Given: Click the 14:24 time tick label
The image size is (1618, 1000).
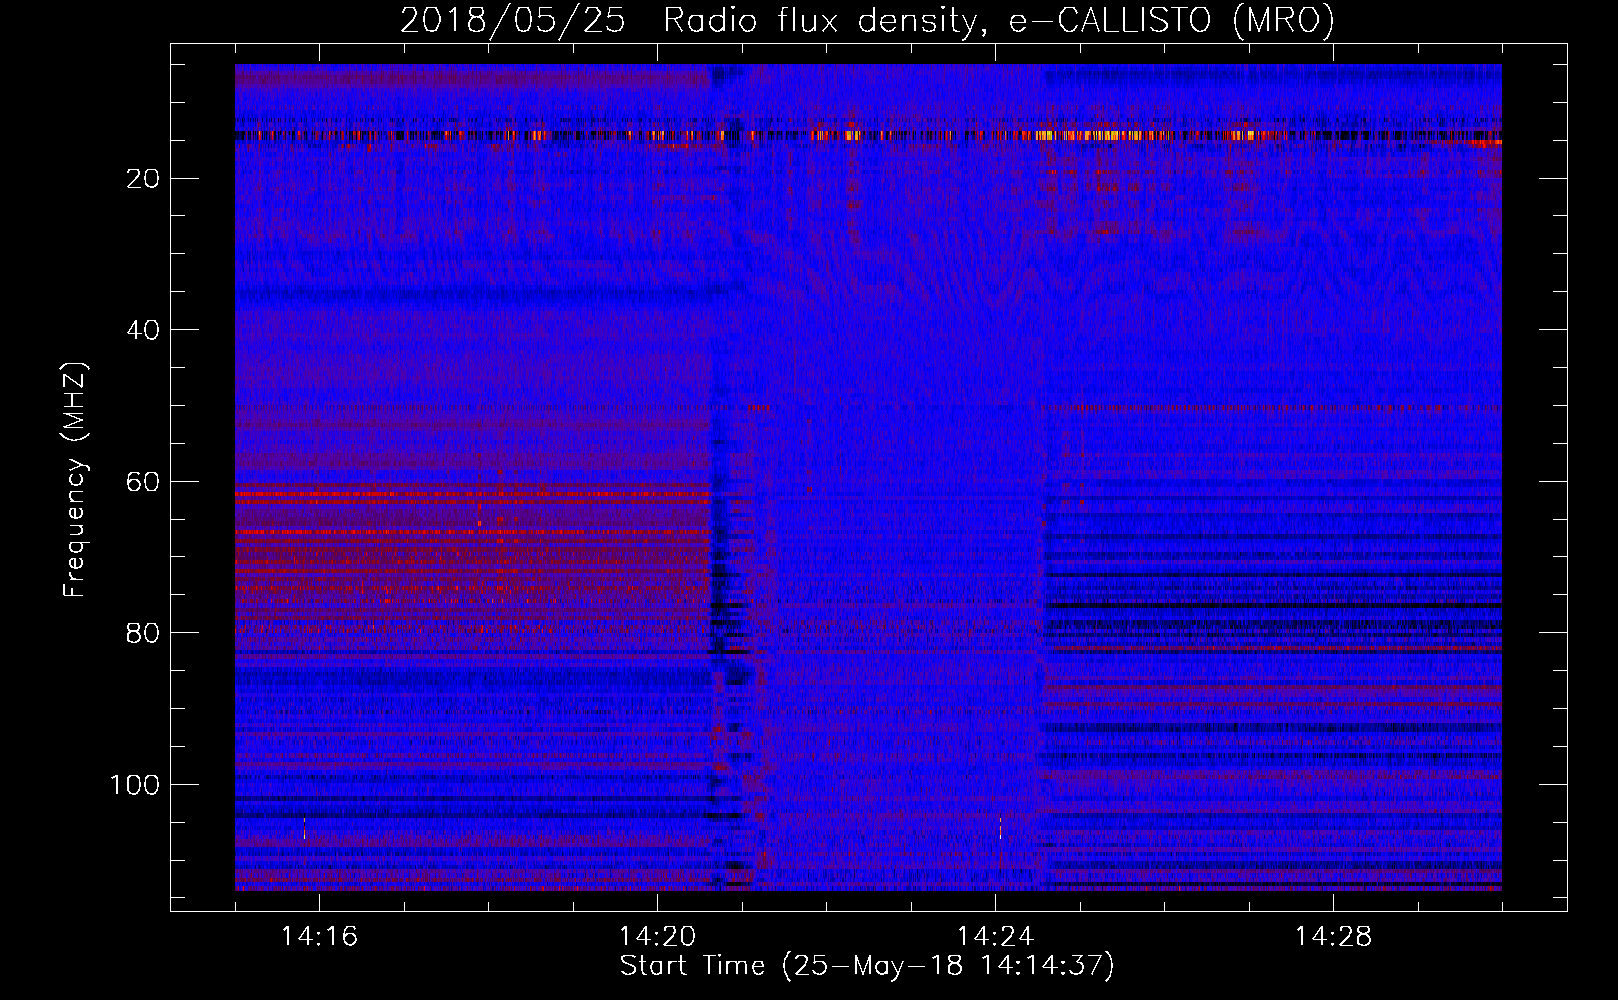Looking at the screenshot, I should click(x=995, y=937).
